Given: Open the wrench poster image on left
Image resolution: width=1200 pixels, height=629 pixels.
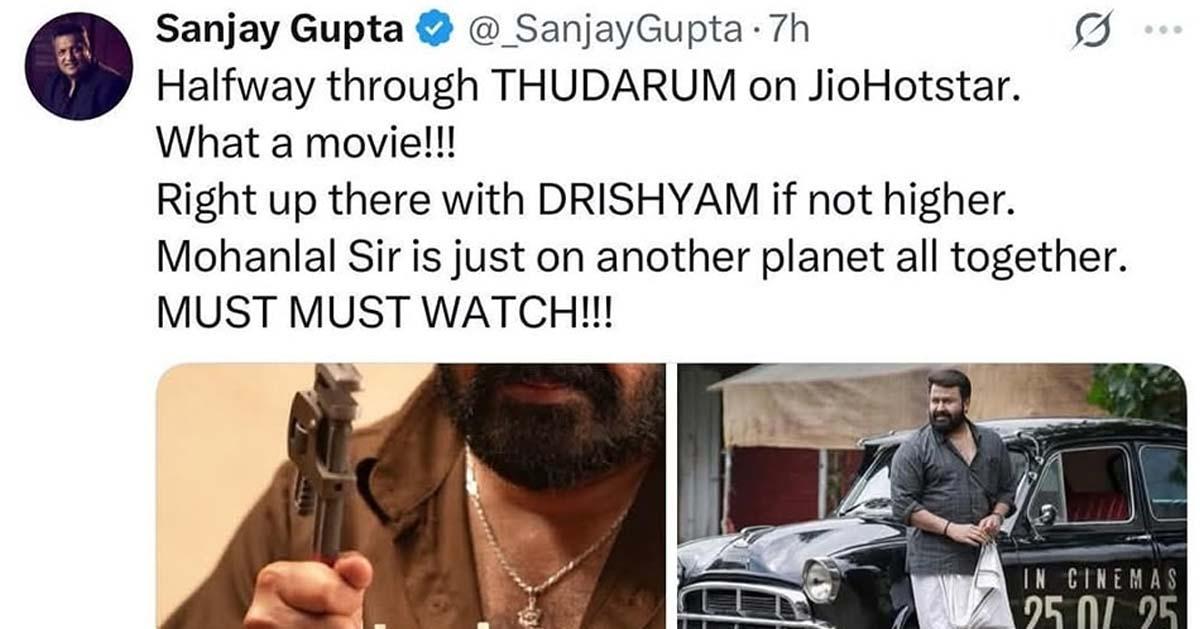Looking at the screenshot, I should tap(411, 496).
